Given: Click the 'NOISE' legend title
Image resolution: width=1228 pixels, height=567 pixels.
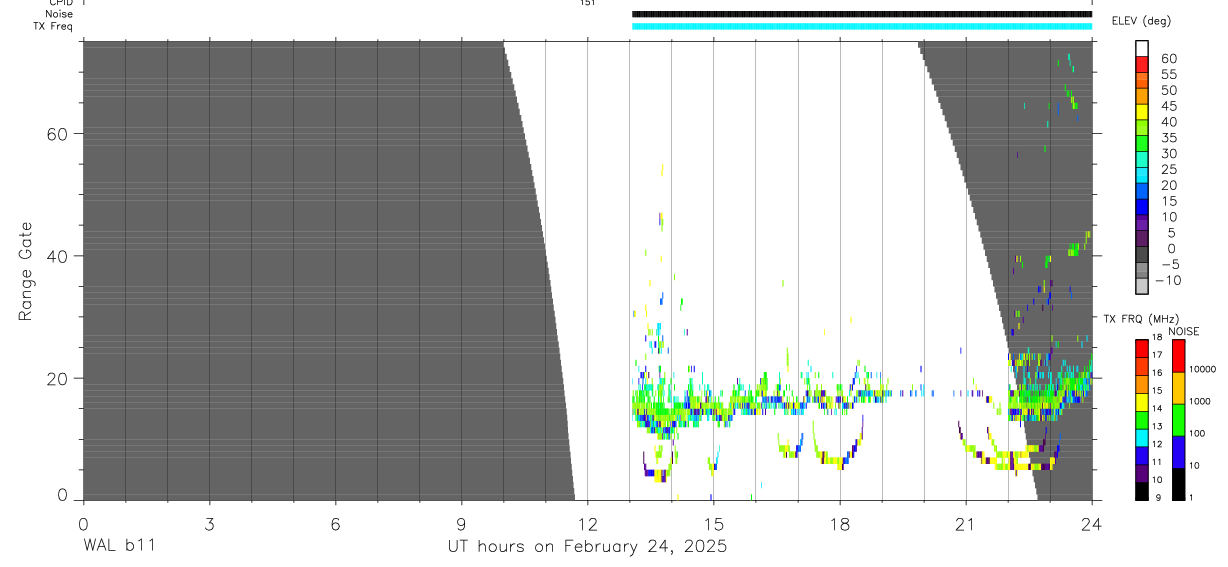Looking at the screenshot, I should point(1184,331).
